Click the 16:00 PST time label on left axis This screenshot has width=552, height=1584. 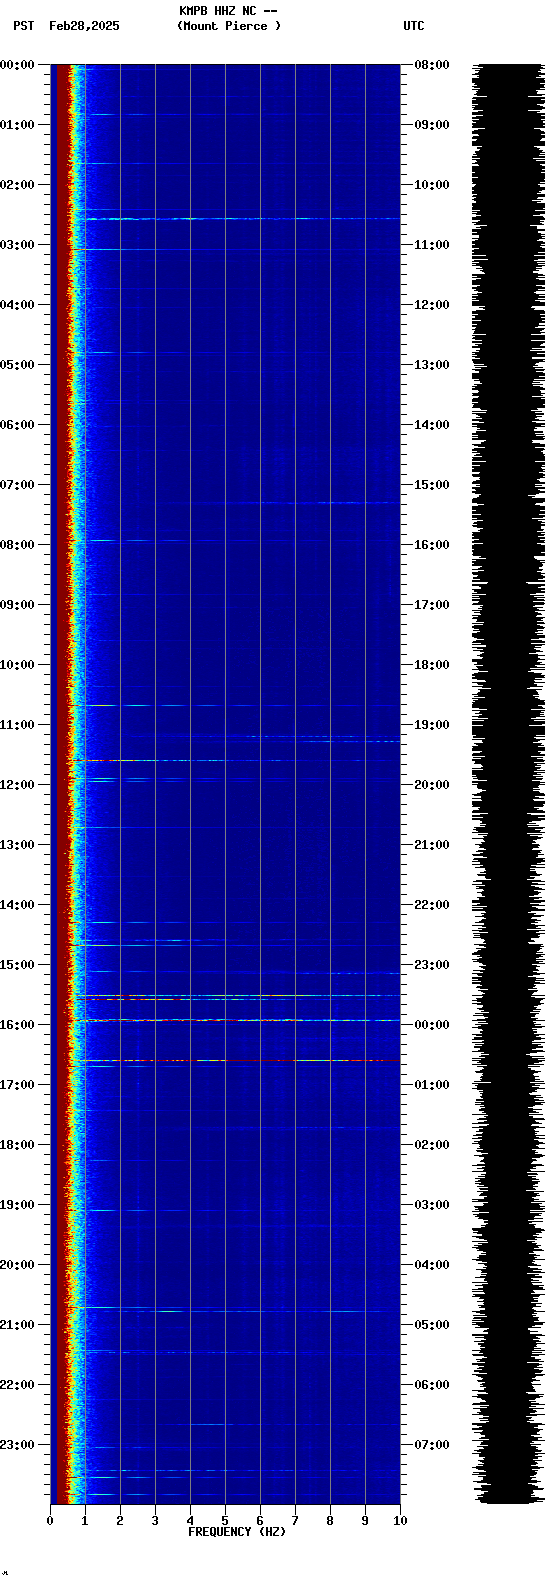click(x=17, y=1025)
